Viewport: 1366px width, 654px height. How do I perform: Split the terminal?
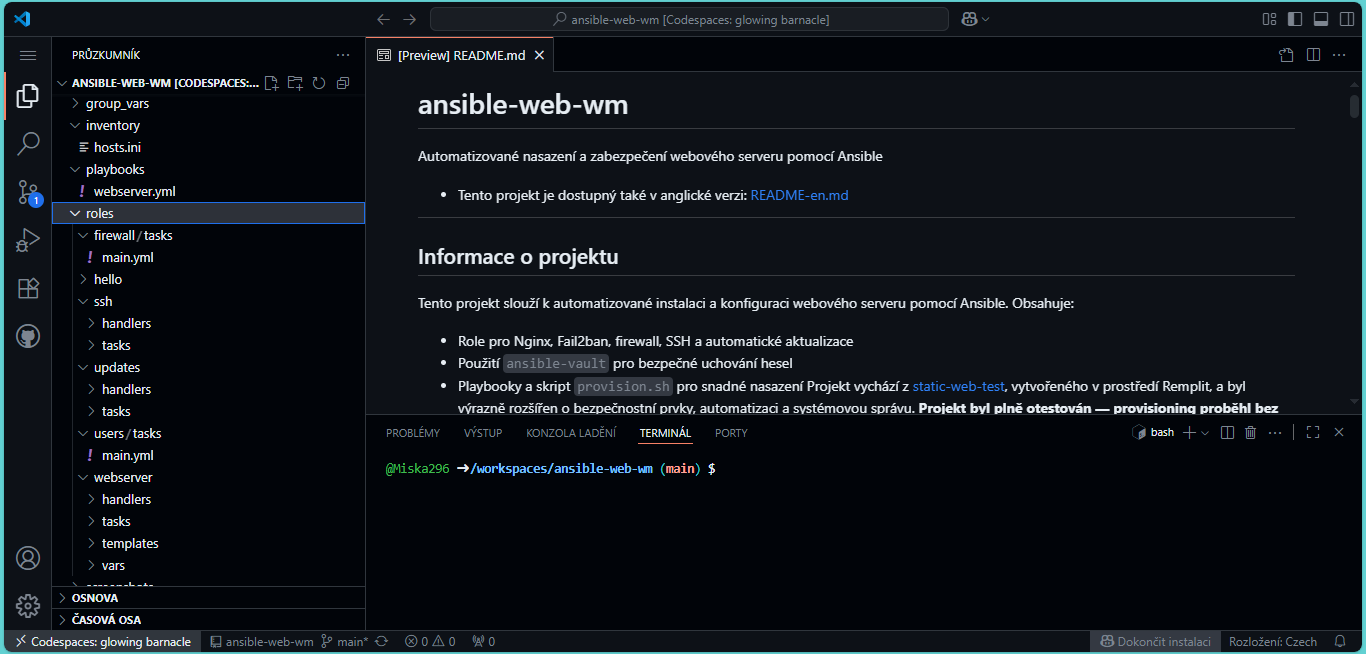[x=1227, y=432]
